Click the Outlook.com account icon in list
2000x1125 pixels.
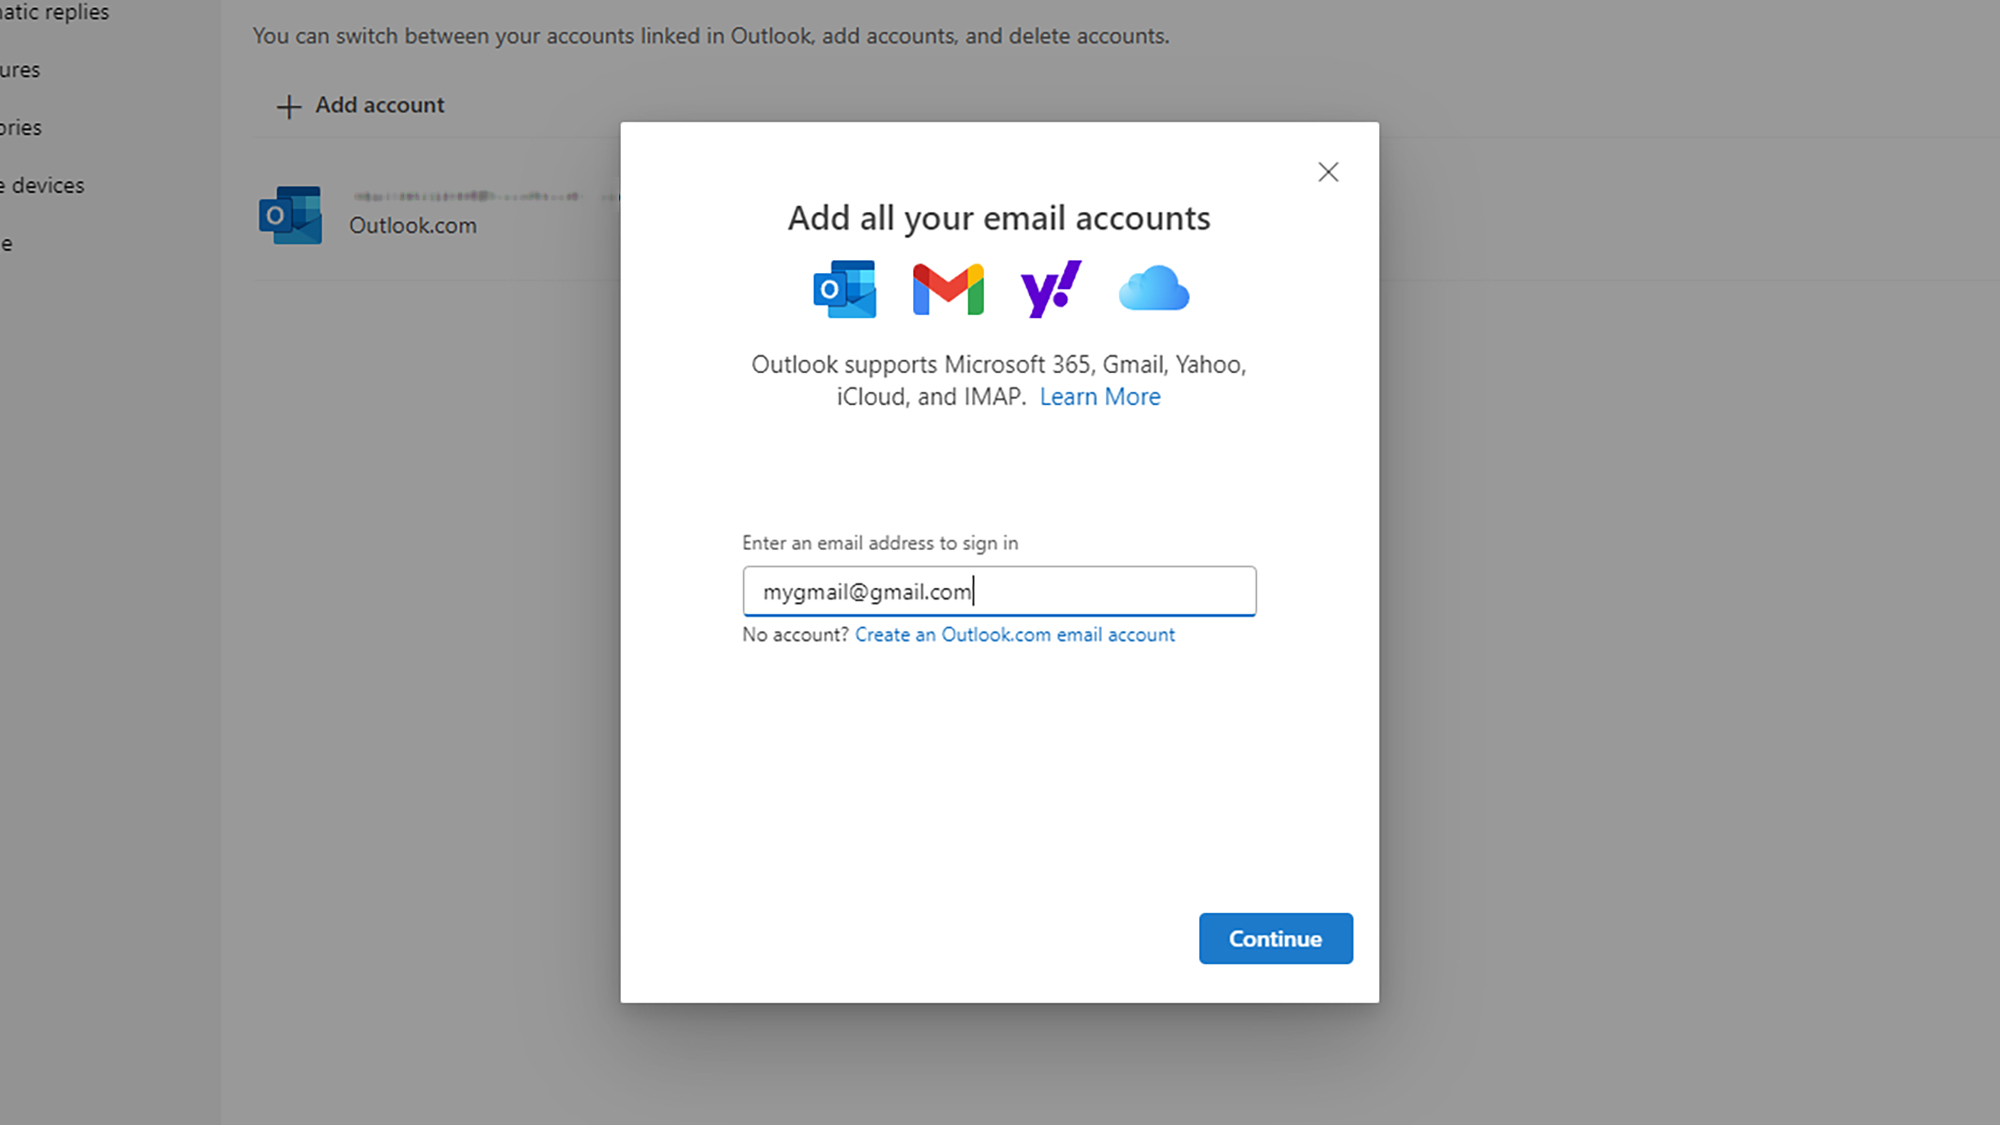tap(290, 215)
